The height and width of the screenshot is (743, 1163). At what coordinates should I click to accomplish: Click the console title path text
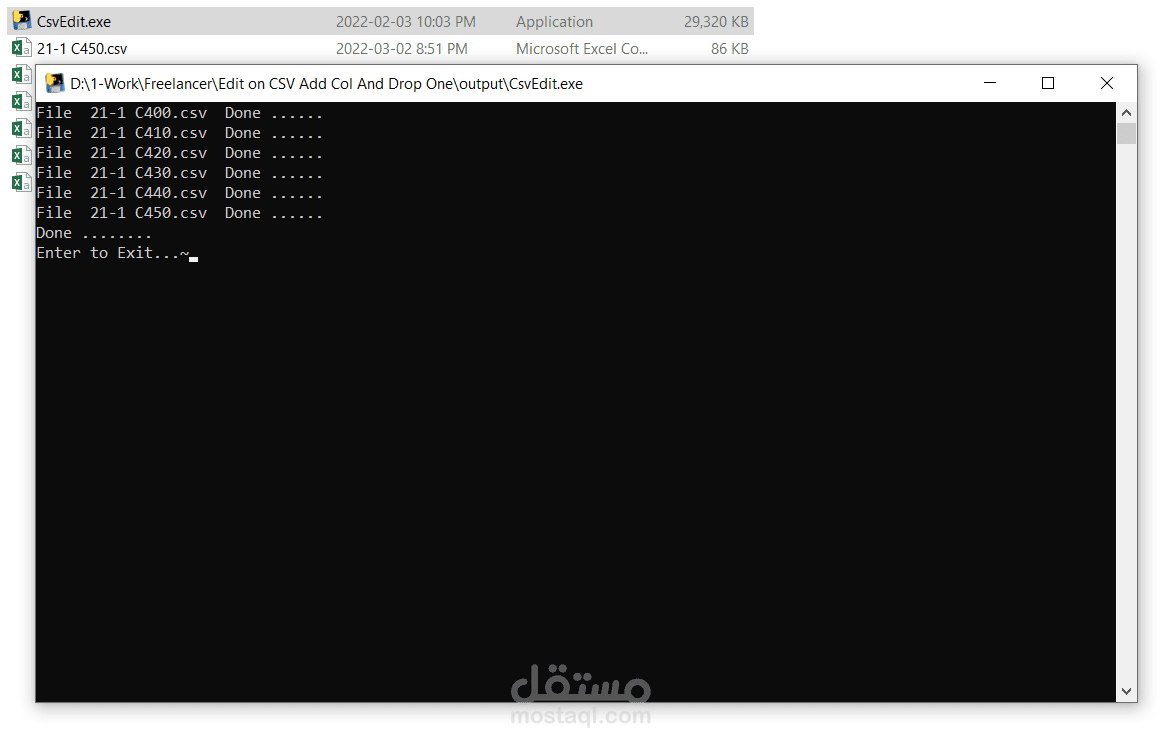point(326,84)
